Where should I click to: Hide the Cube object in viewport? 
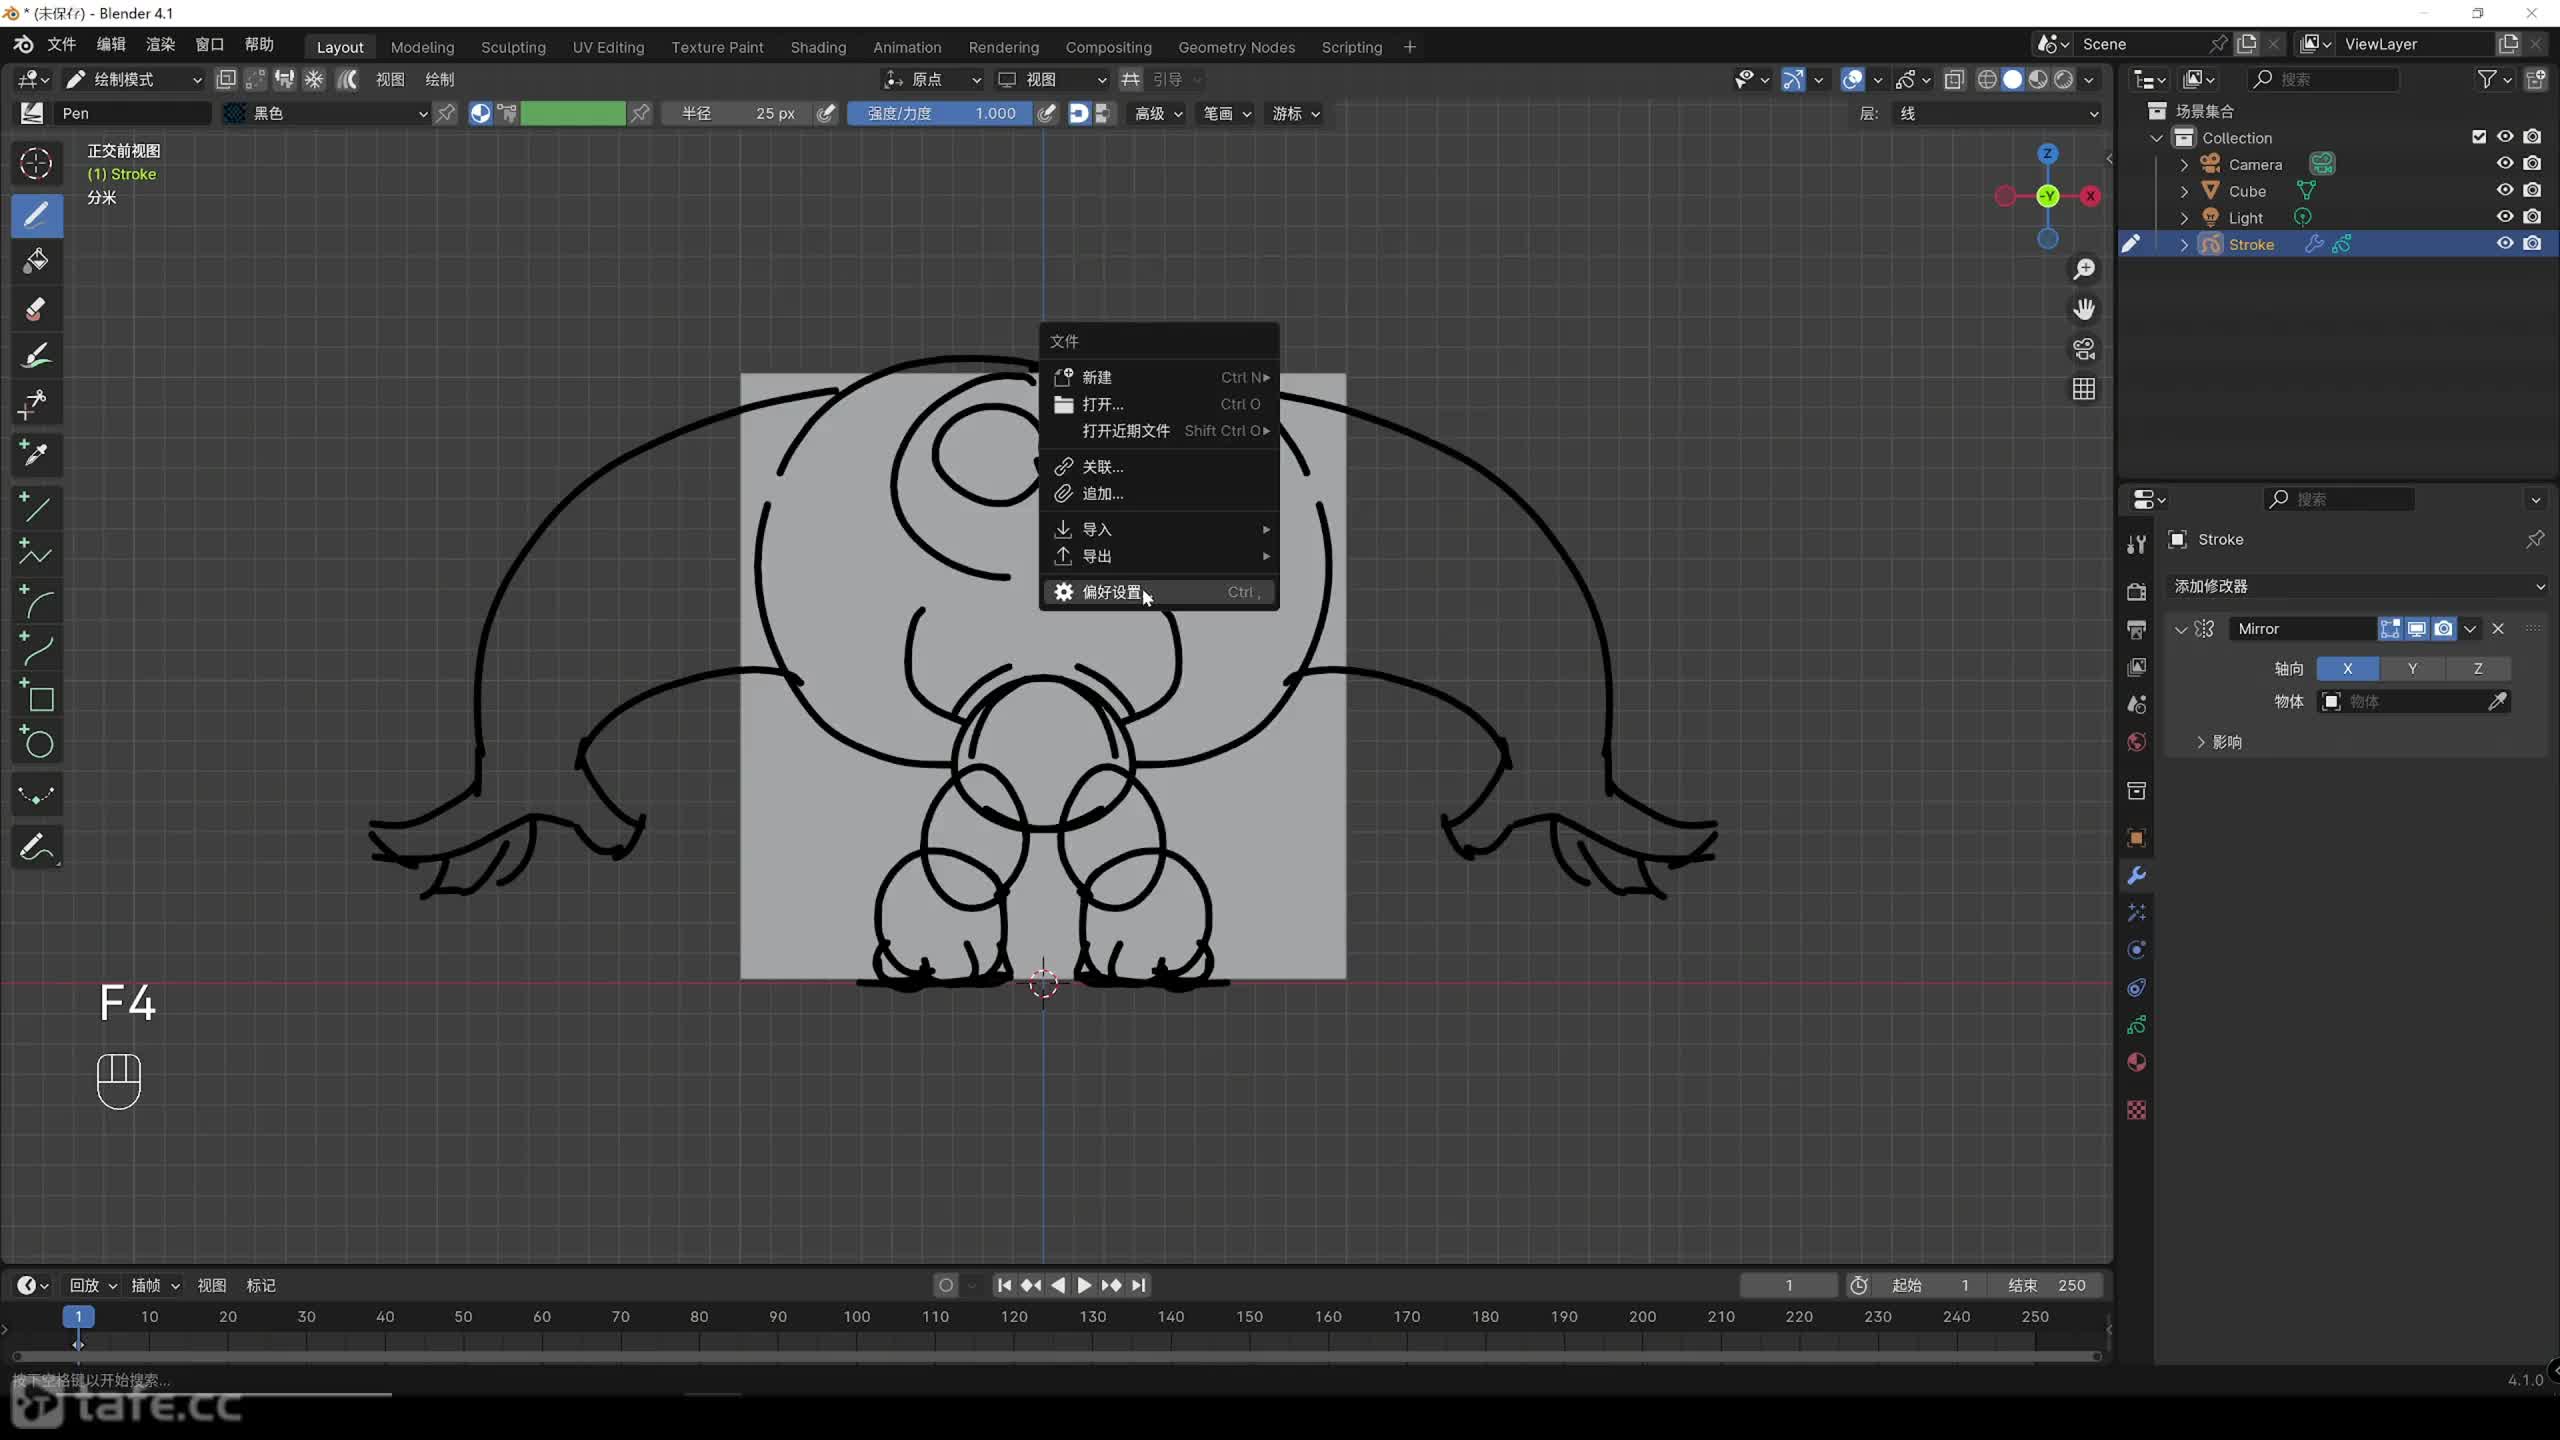pyautogui.click(x=2505, y=190)
